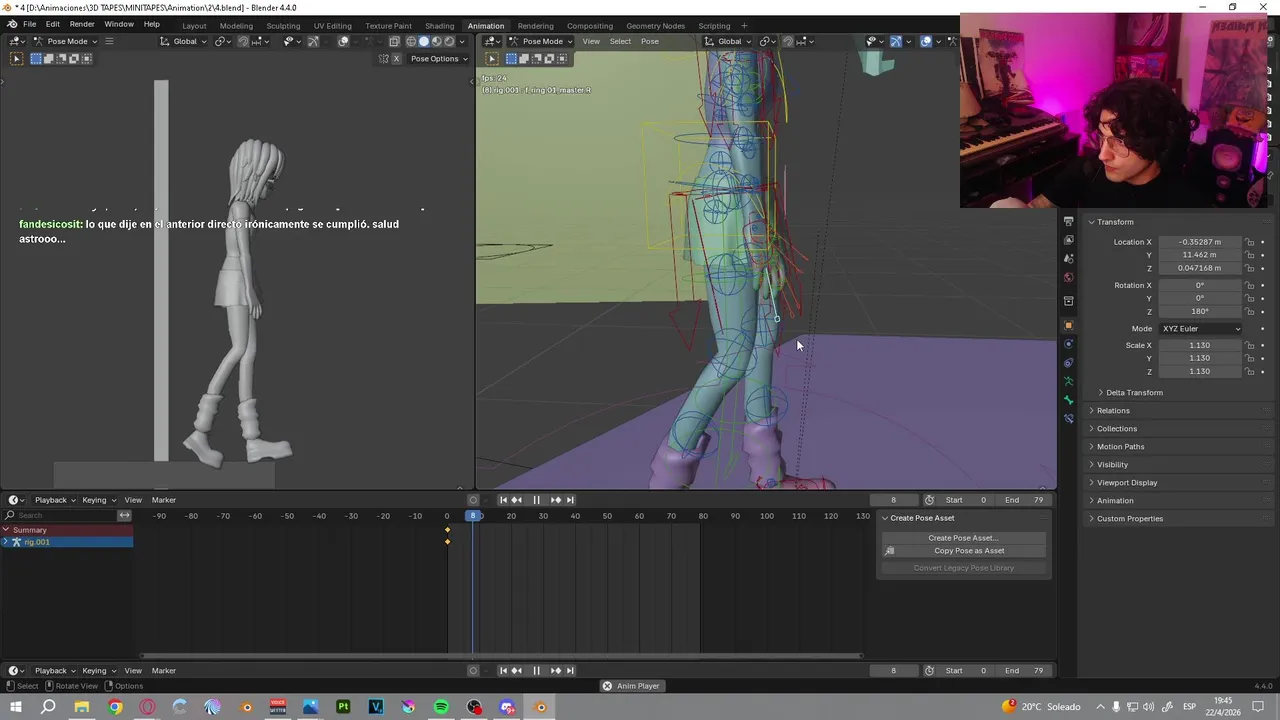Open the Bone Constraints properties tab
Viewport: 1280px width, 720px height.
coord(1068,418)
